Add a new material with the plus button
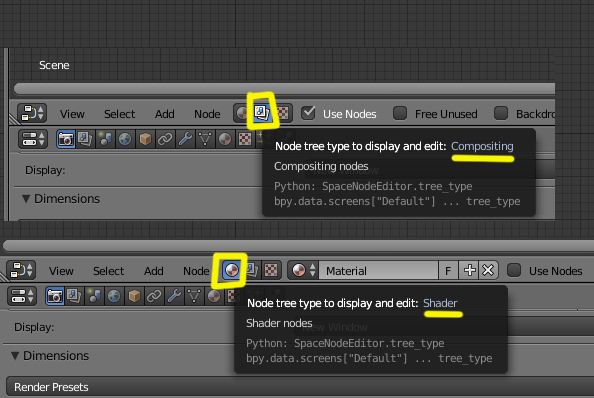The width and height of the screenshot is (594, 398). click(469, 270)
